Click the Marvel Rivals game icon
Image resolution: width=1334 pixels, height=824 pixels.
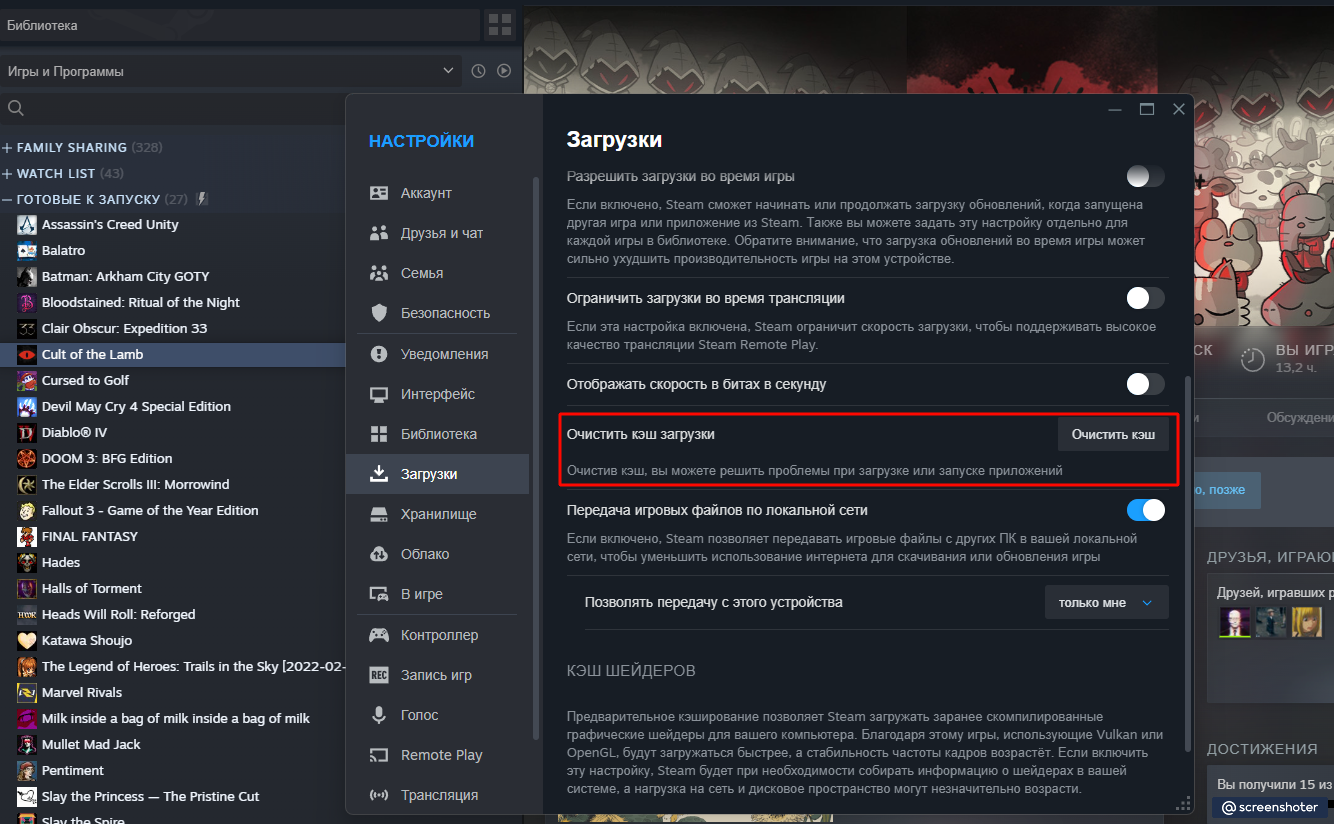point(27,693)
